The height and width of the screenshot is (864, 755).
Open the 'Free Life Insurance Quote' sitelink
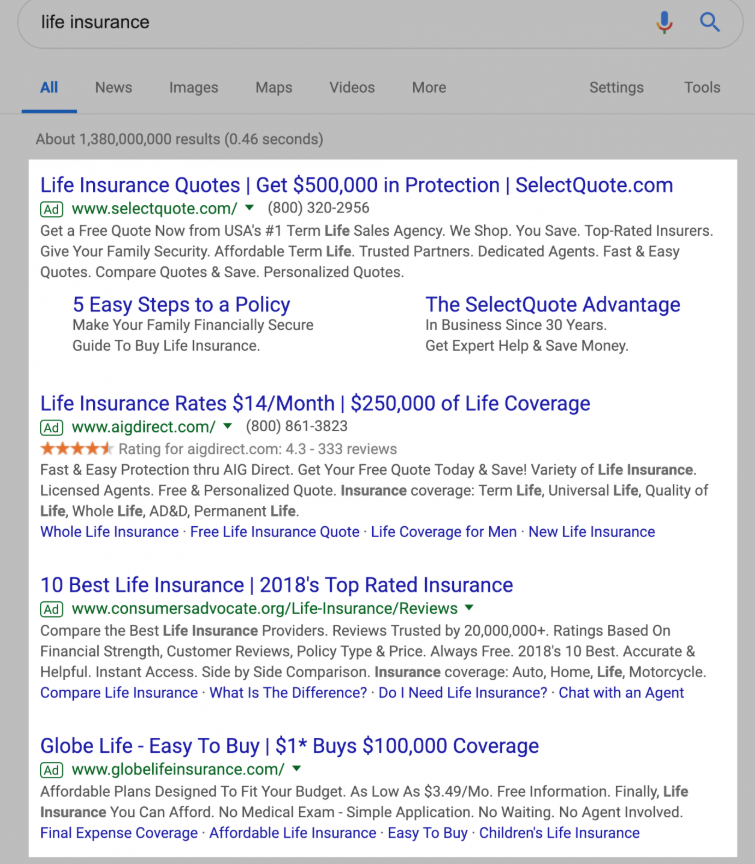[274, 532]
